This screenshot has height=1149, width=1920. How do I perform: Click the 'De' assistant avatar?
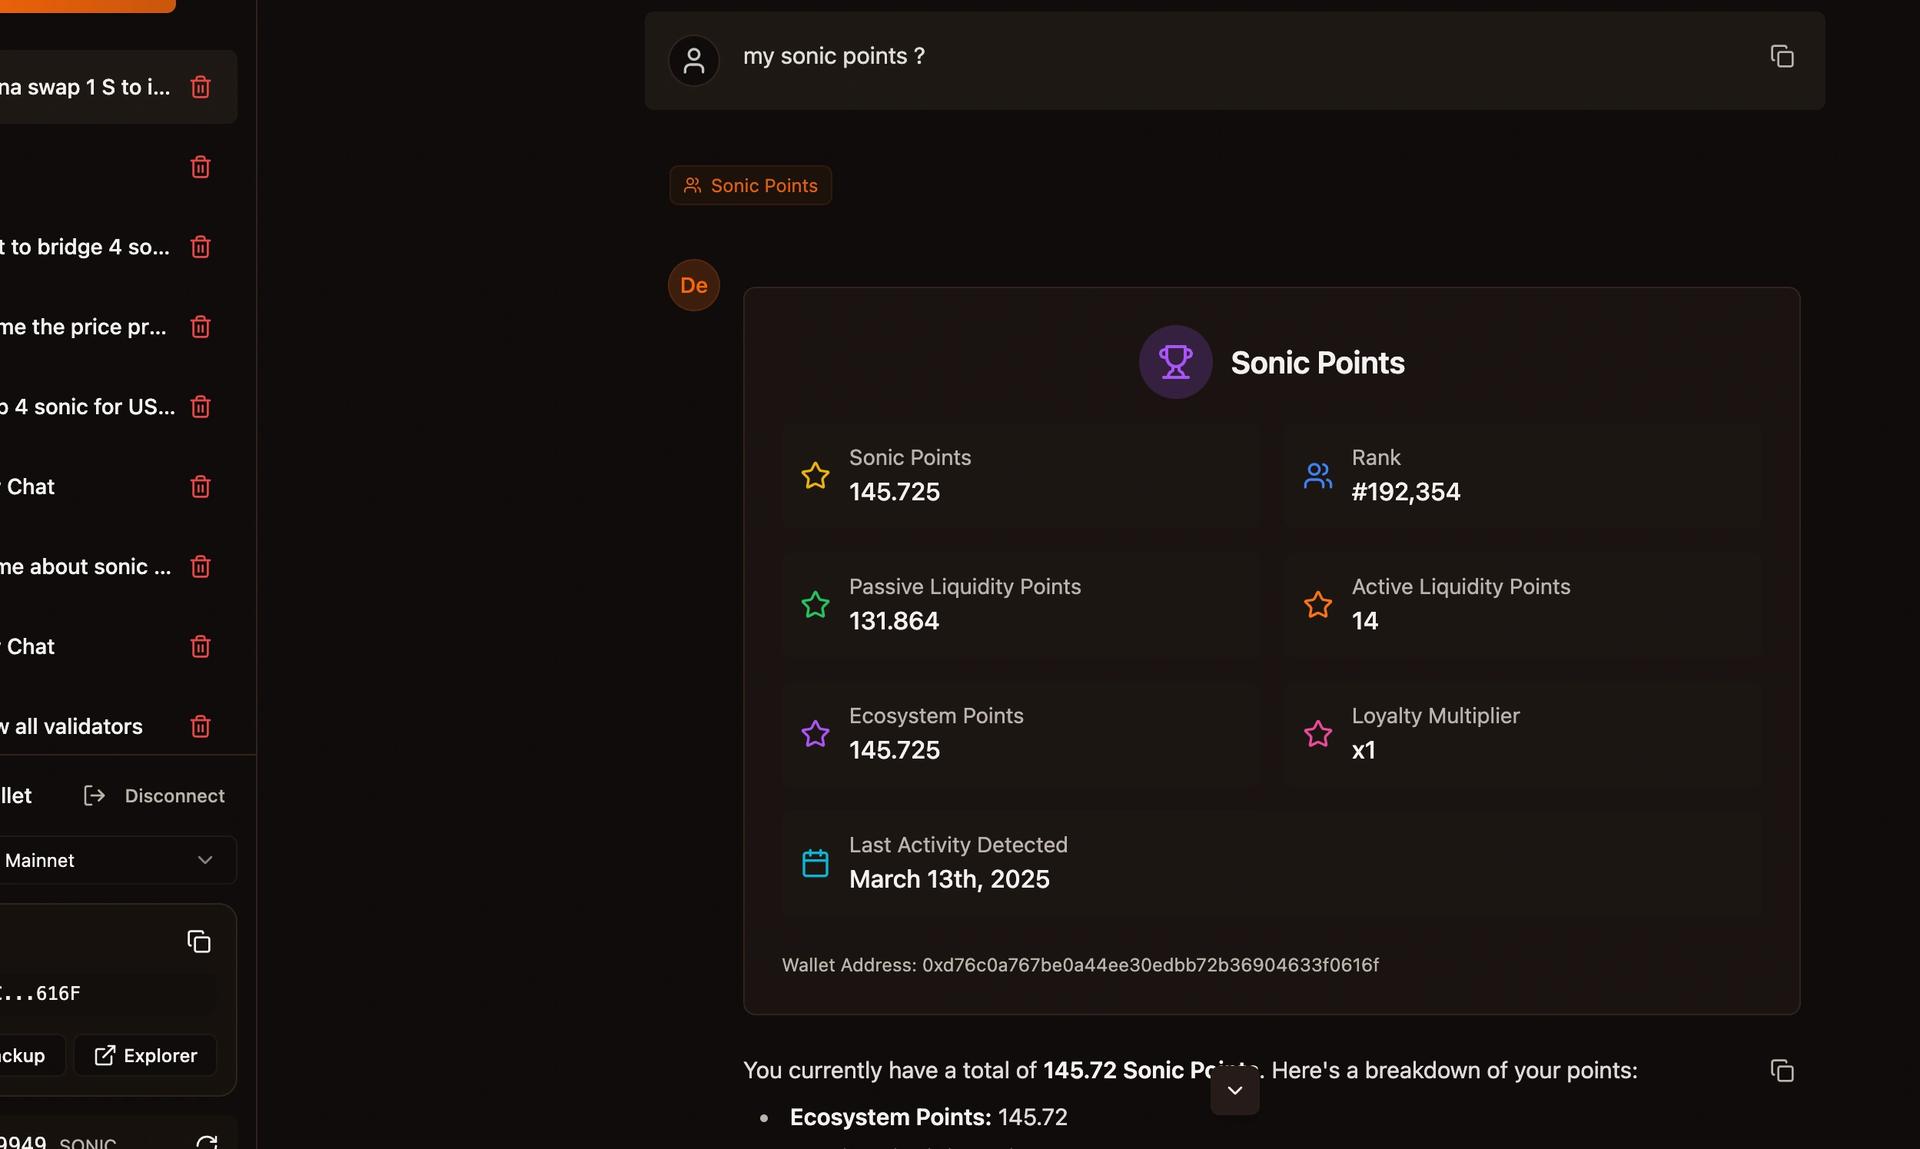[694, 285]
